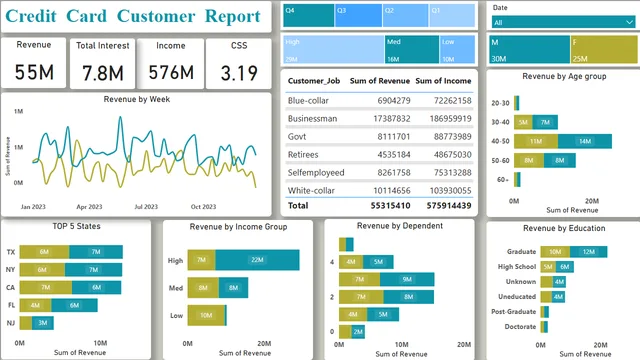Click the NJ teal 3M bar segment
Screen dimensions: 640x360
coord(43,323)
